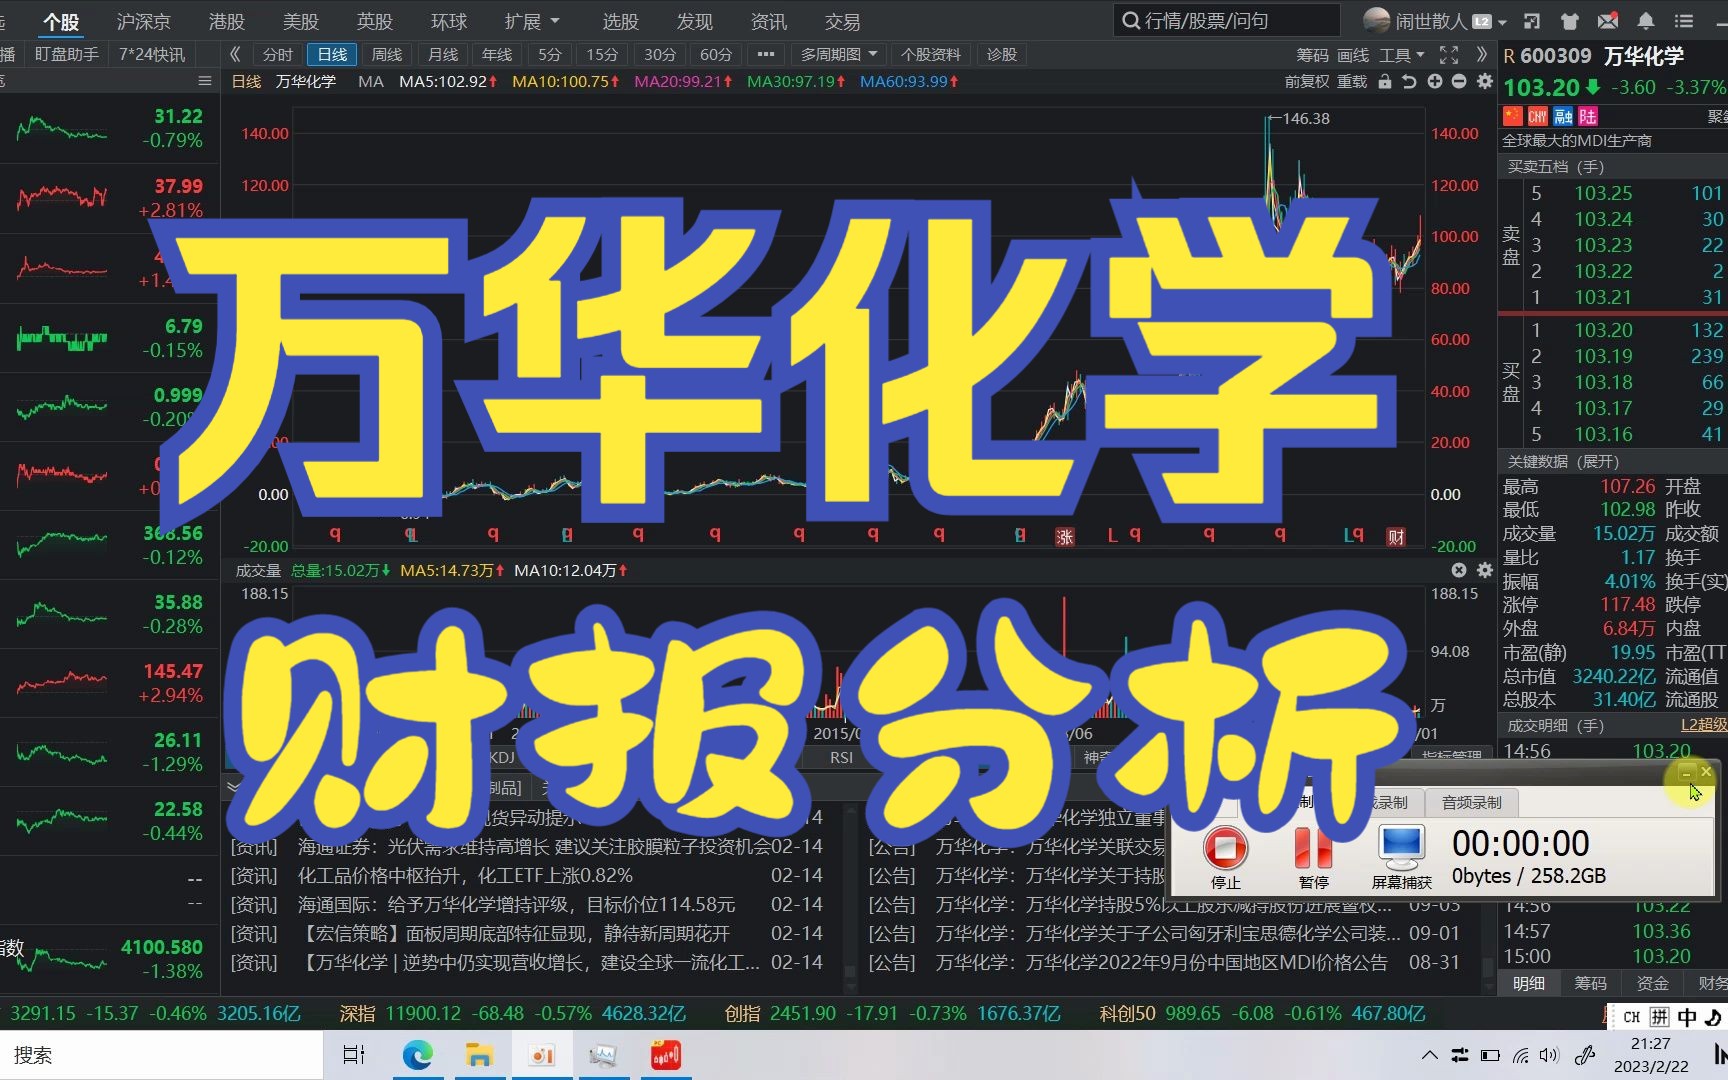
Task: Click the 筹码 button above the chart
Action: click(1312, 55)
